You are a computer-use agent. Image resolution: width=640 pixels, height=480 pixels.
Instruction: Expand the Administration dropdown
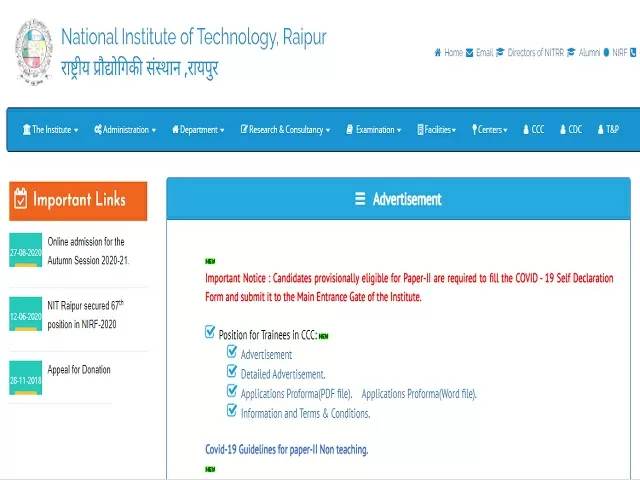click(125, 130)
